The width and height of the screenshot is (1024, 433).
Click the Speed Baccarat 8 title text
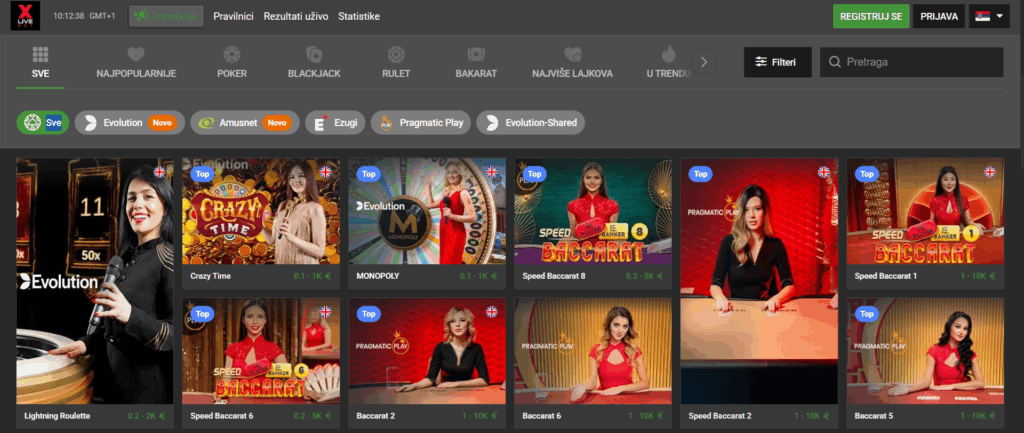click(554, 276)
